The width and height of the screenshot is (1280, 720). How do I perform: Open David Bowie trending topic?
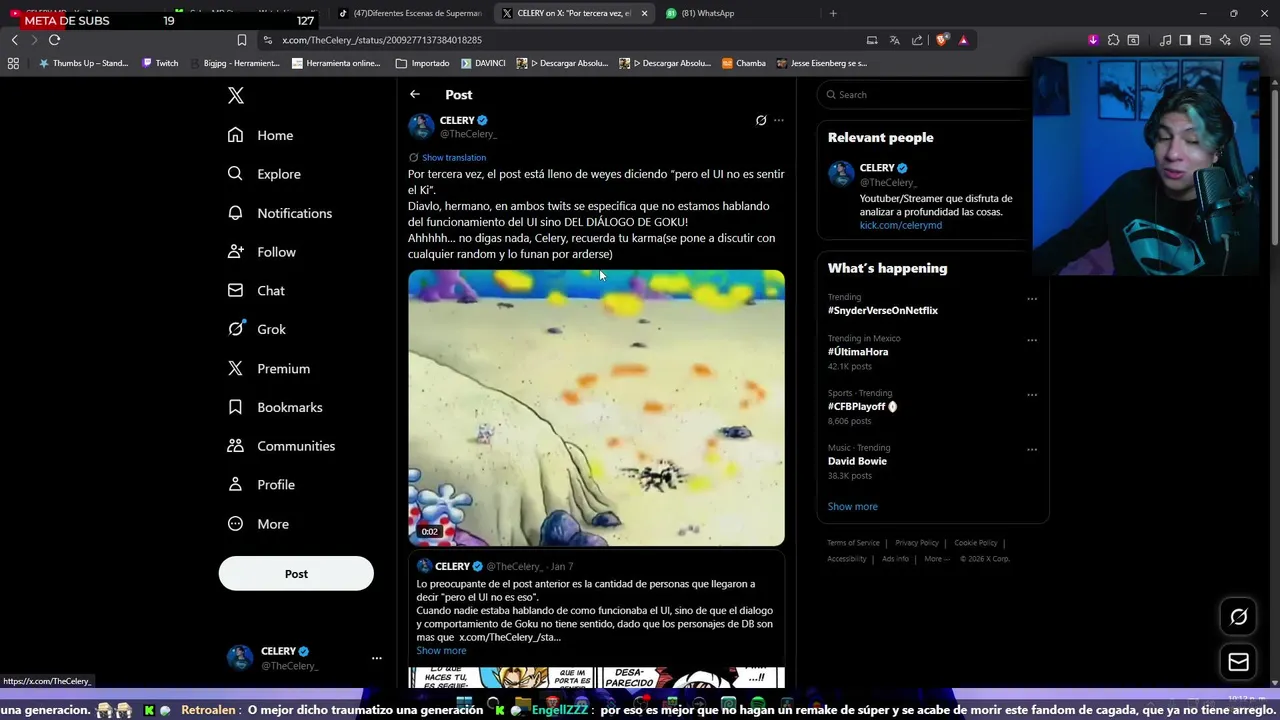point(857,462)
